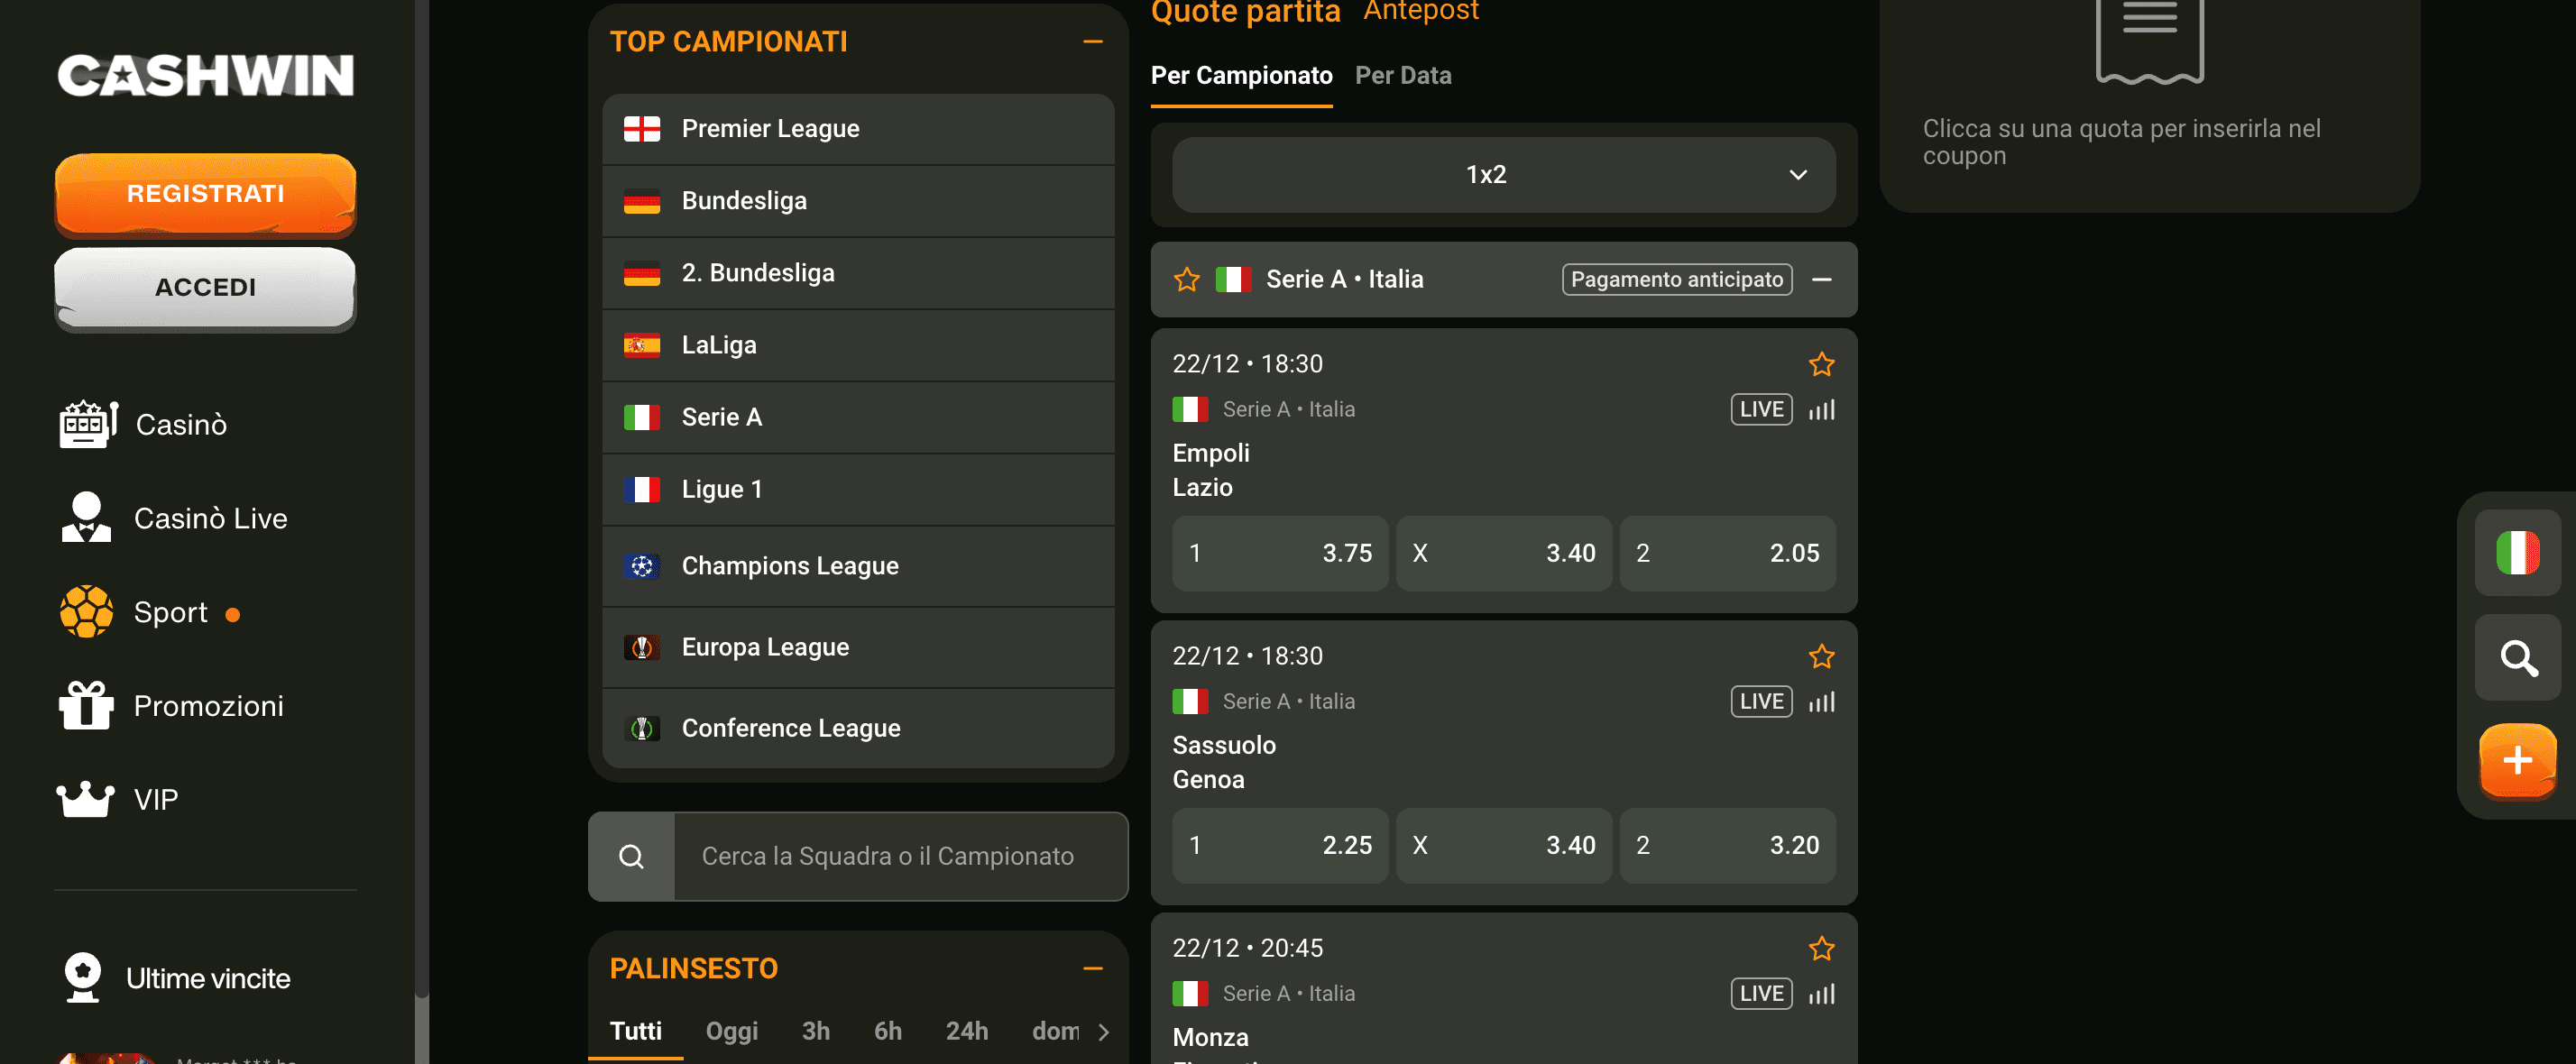Favorite the Sassuolo-Genoa match star
This screenshot has height=1064, width=2576.
click(1822, 657)
